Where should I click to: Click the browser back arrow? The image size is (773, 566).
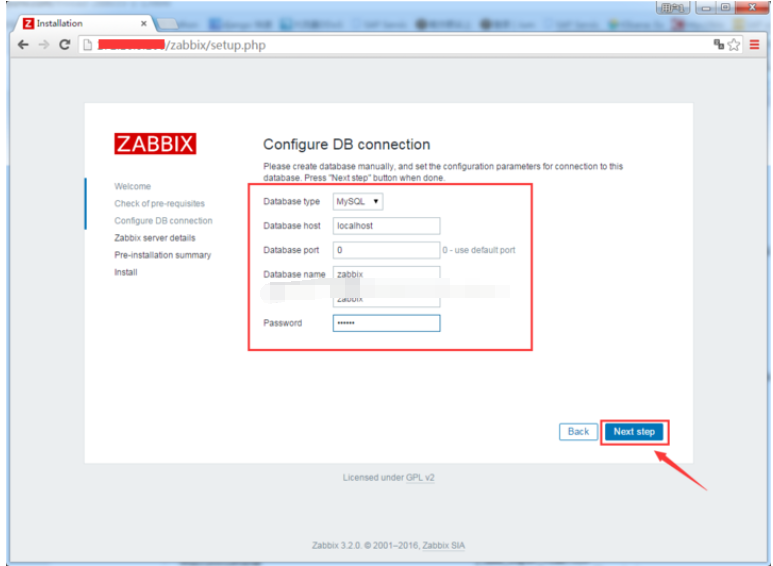pyautogui.click(x=23, y=45)
